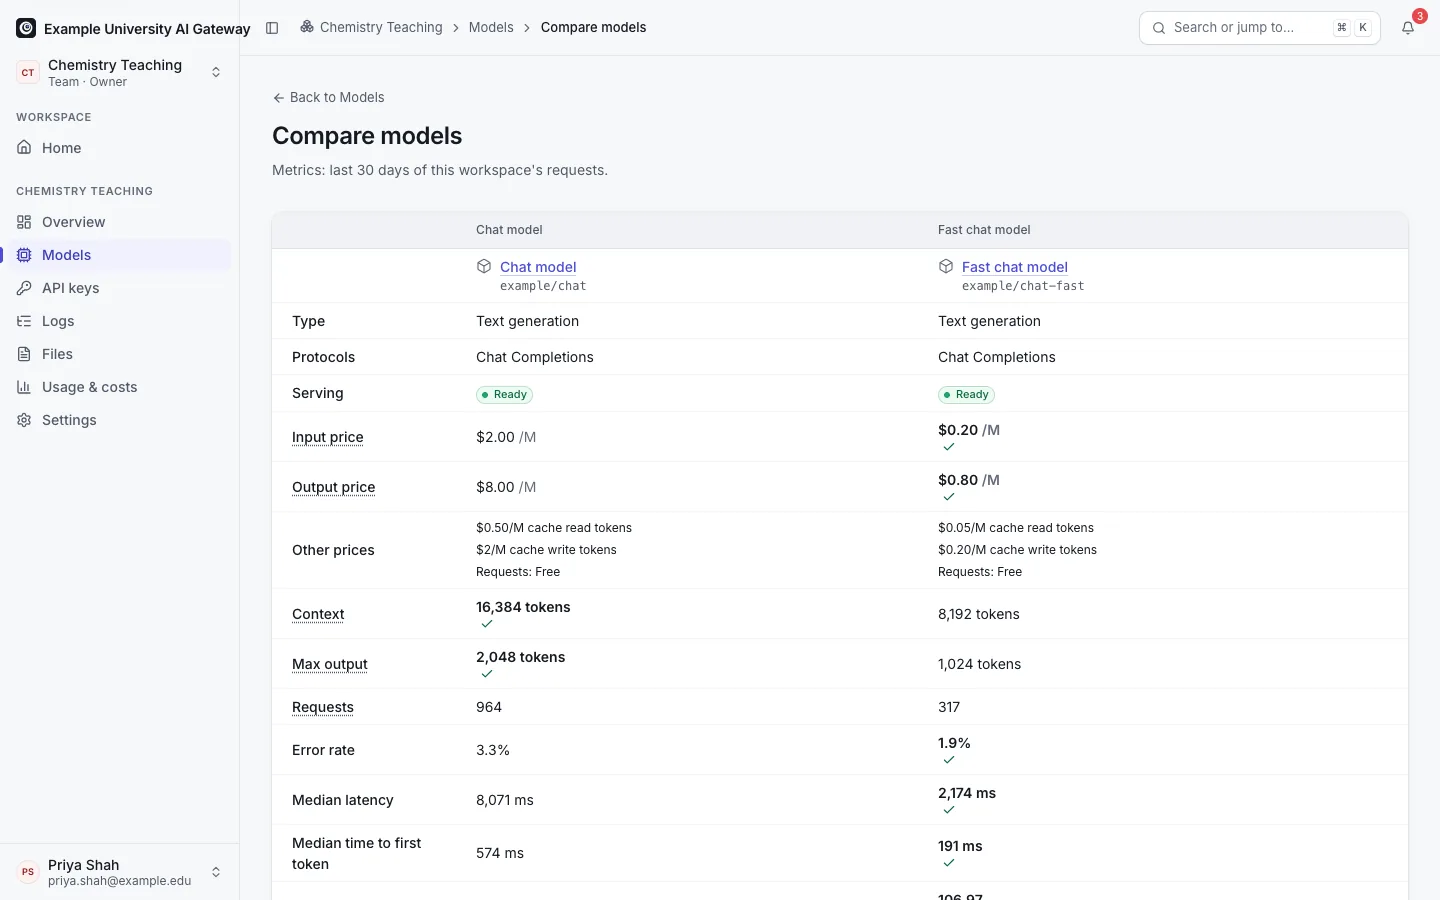
Task: Click the 8,071 ms median latency value
Action: pos(505,800)
